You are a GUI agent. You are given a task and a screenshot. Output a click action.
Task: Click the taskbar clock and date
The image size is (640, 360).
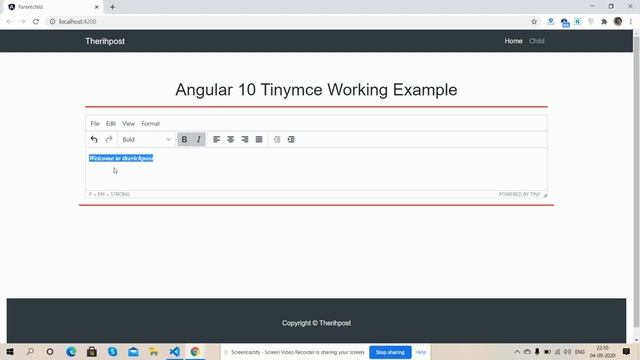(x=602, y=352)
